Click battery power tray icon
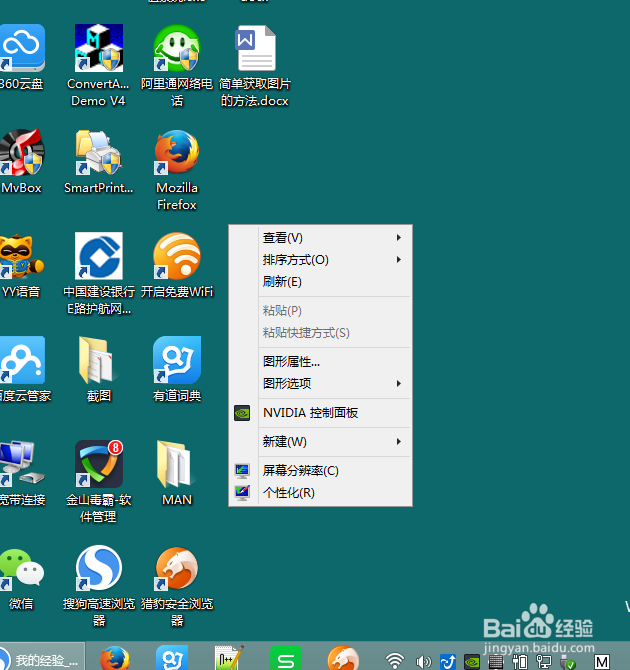The height and width of the screenshot is (670, 630). pos(520,662)
